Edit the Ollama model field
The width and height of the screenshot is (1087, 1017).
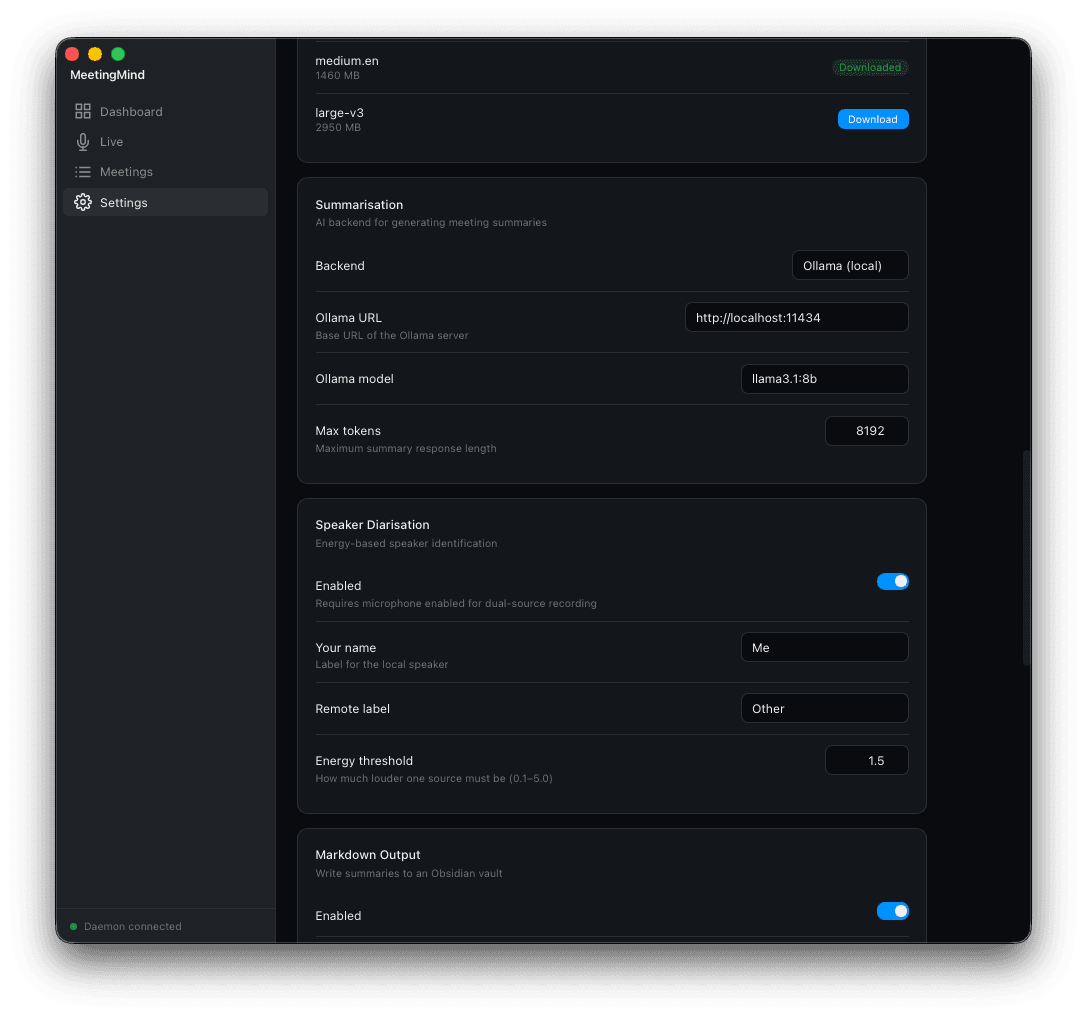824,379
